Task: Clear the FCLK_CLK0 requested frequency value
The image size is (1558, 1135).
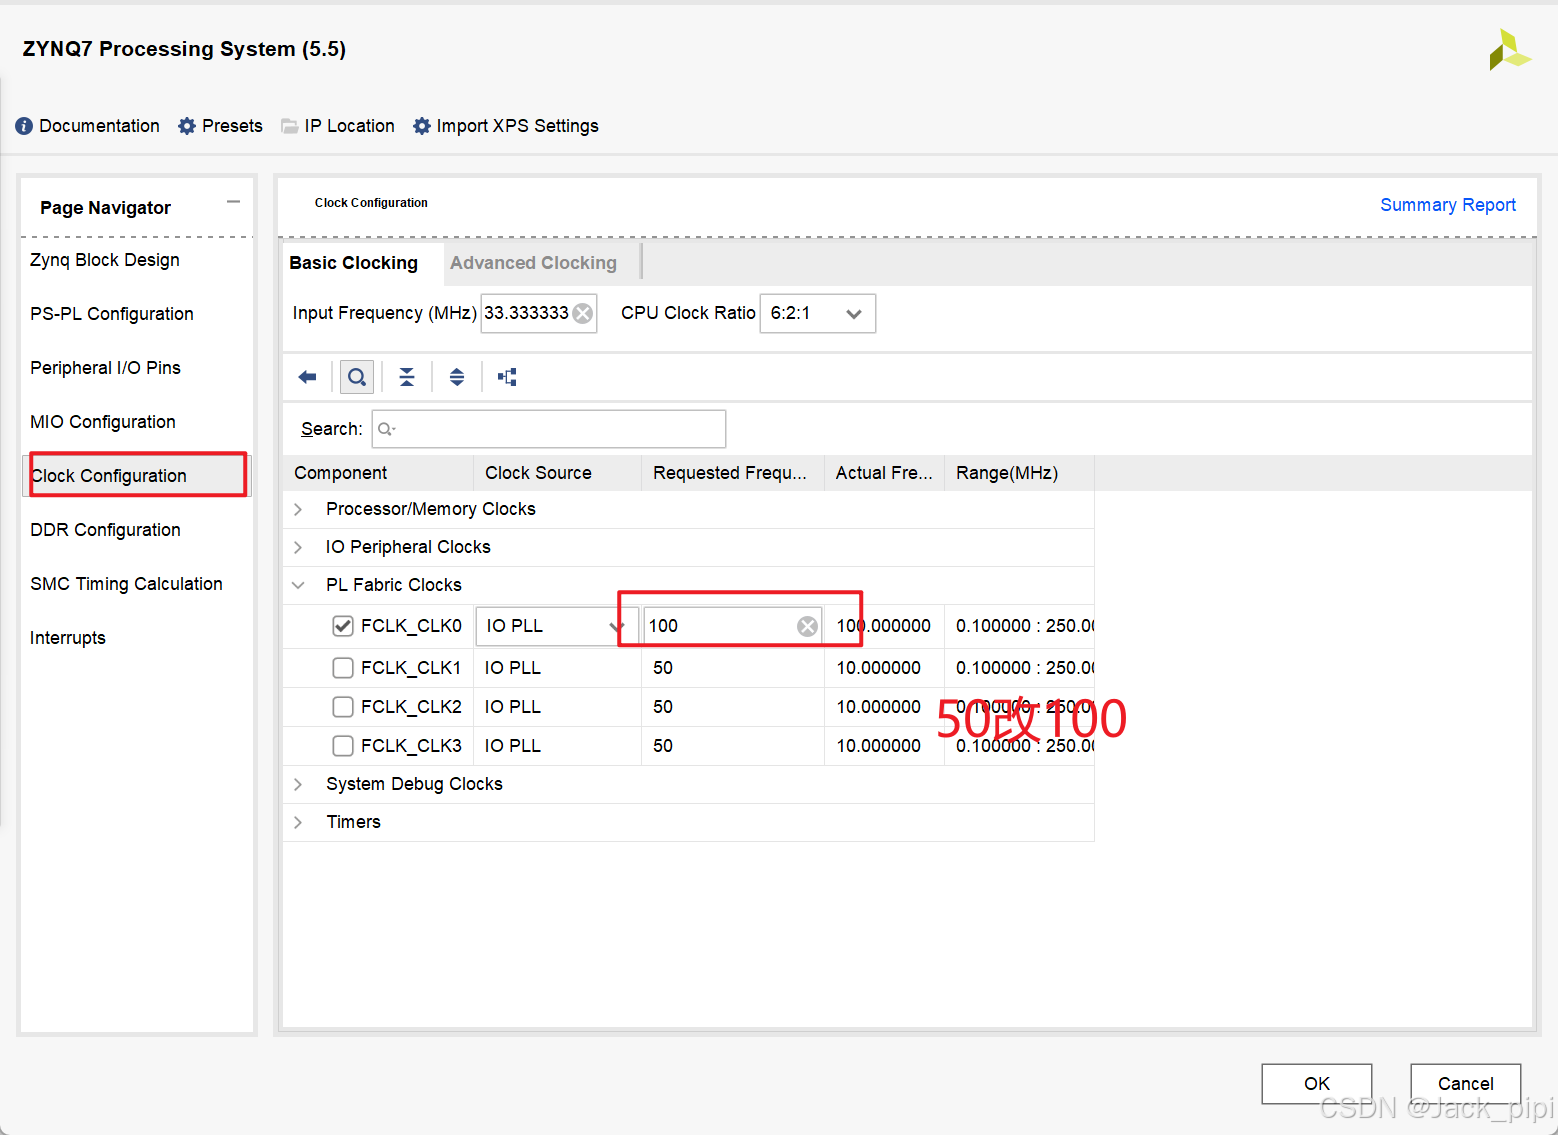Action: point(807,626)
